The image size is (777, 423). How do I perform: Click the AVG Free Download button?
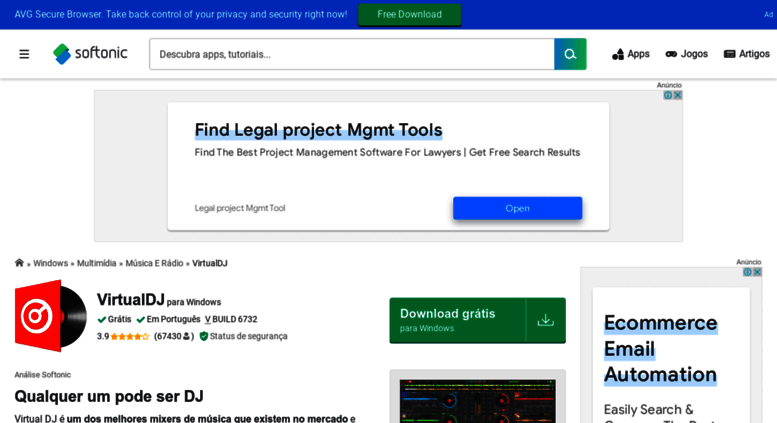(409, 14)
